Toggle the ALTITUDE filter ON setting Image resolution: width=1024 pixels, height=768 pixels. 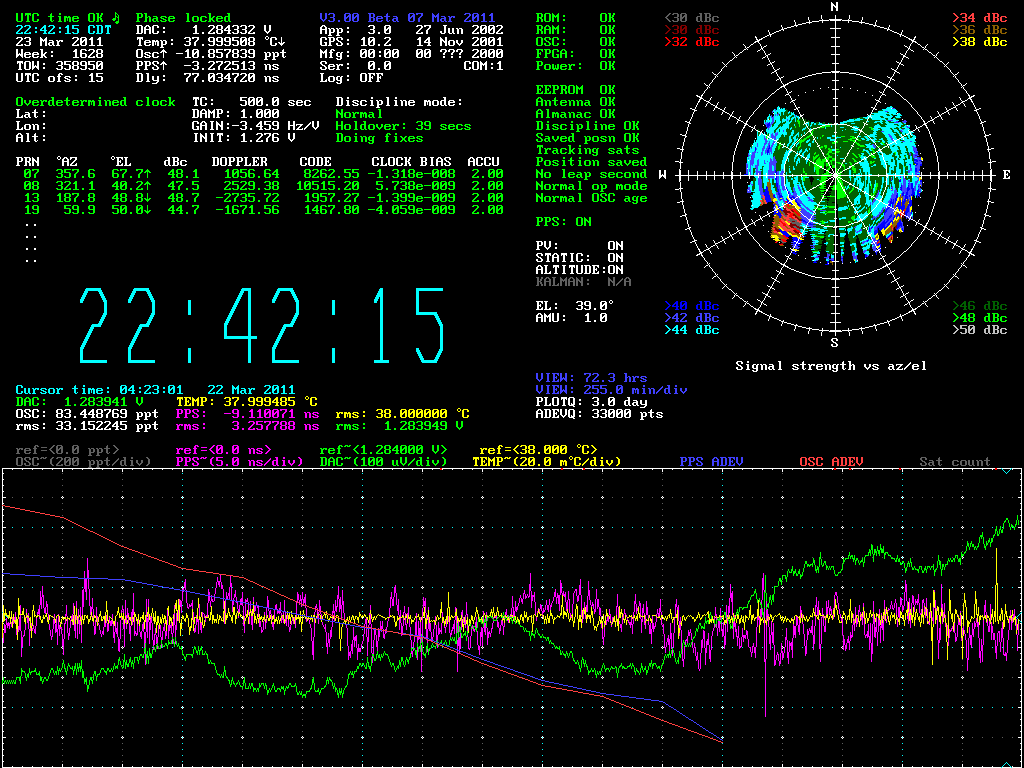(x=579, y=270)
